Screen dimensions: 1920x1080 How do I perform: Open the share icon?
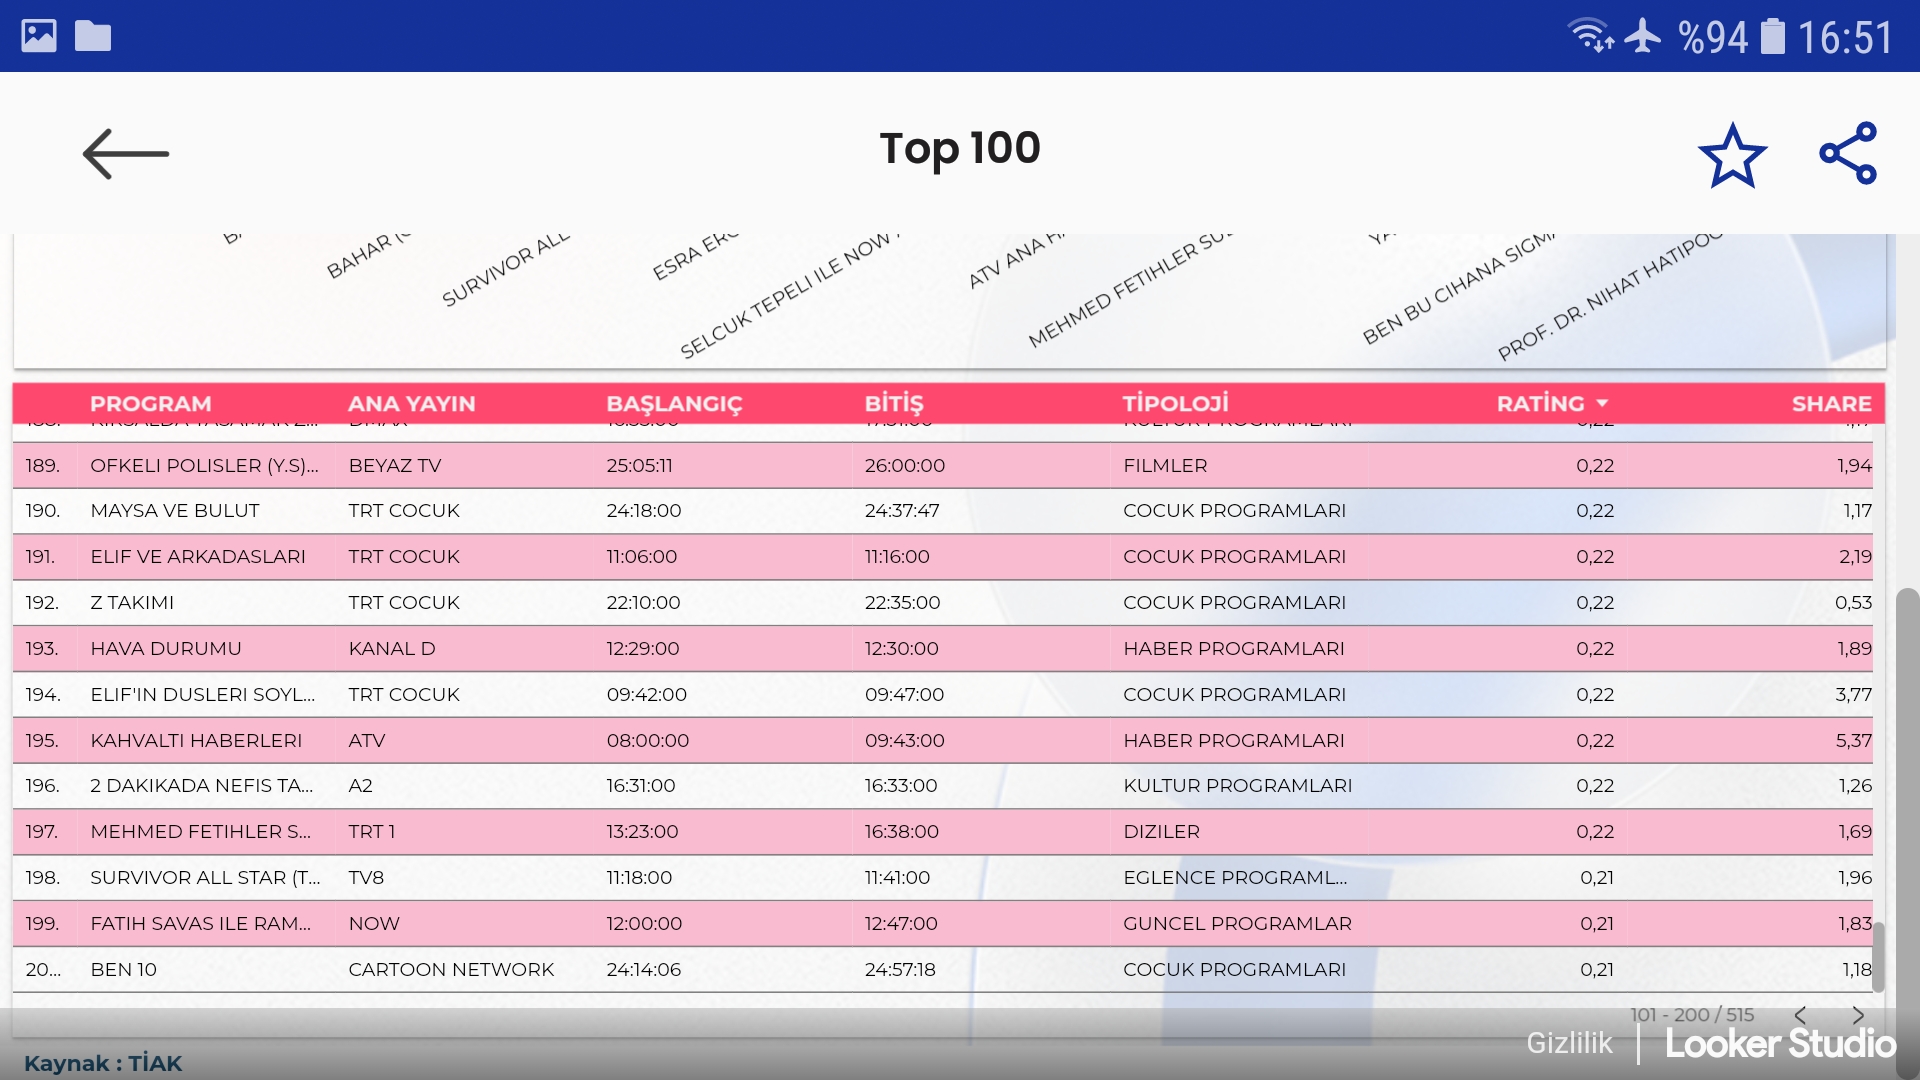[1848, 153]
